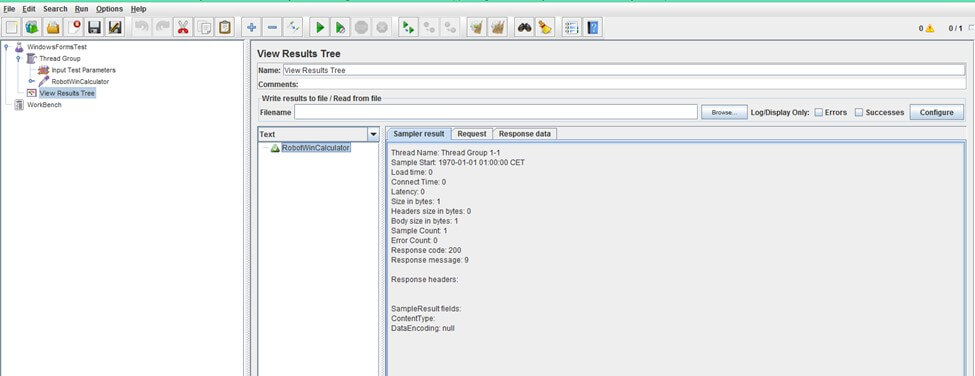Click the grey Stop test icon
975x376 pixels.
[361, 27]
